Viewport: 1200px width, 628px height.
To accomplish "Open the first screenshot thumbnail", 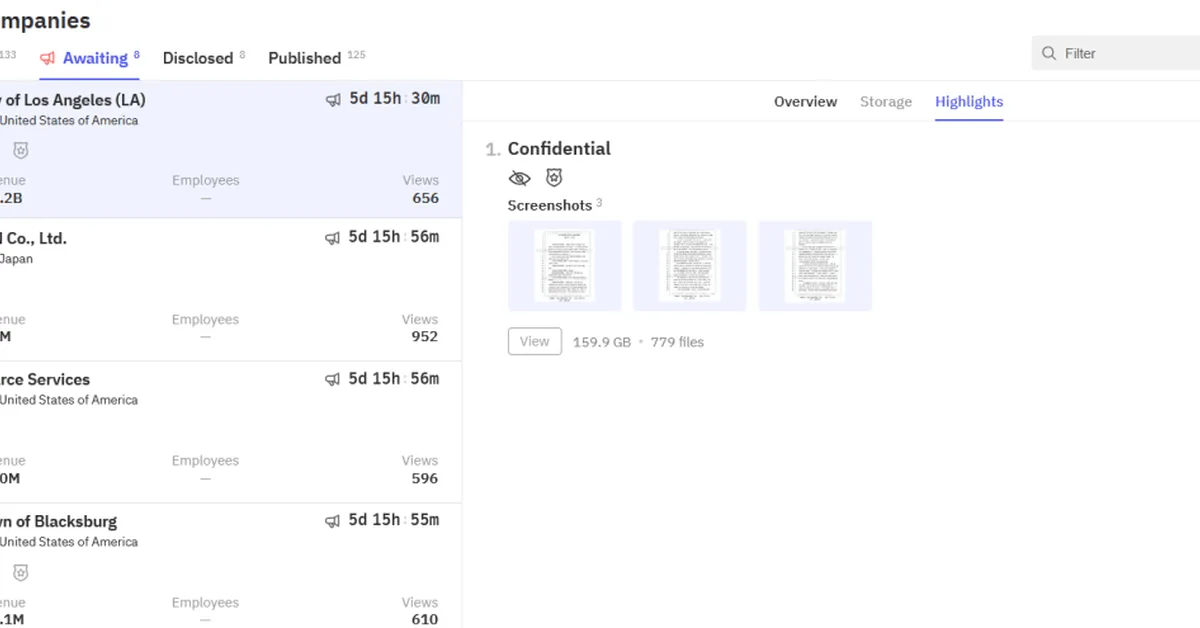I will (564, 266).
